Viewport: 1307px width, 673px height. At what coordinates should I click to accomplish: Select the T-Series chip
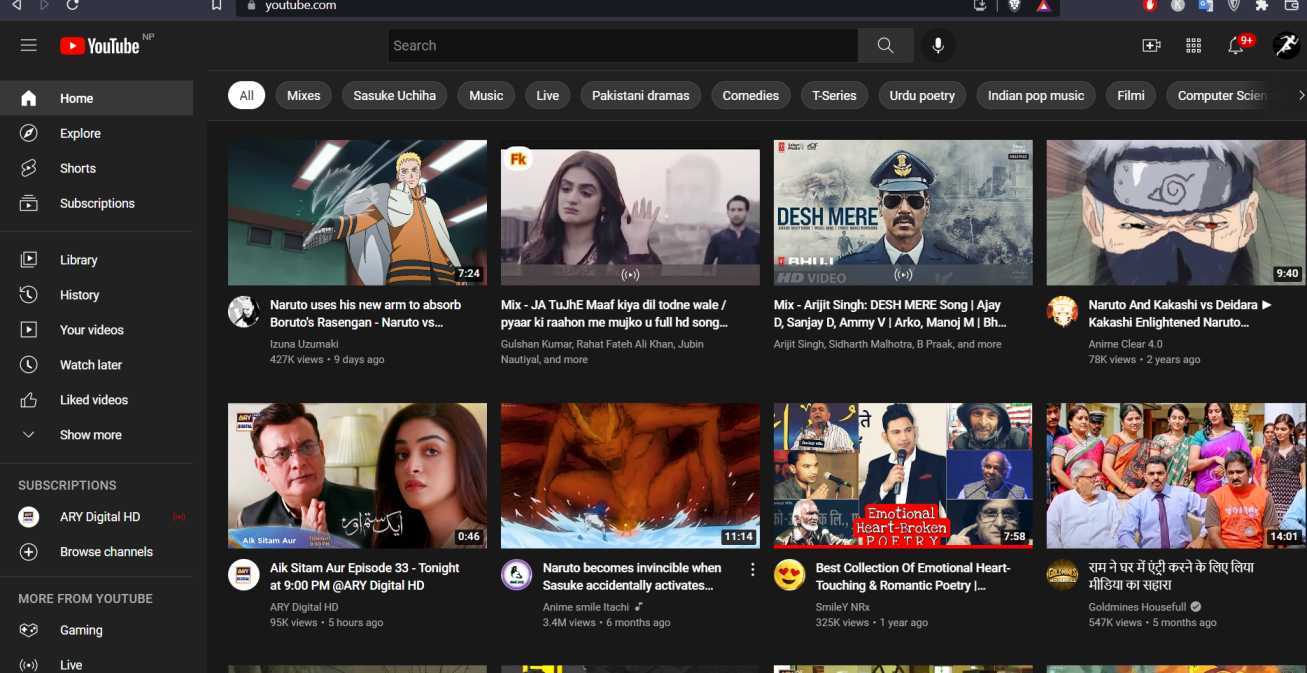tap(834, 96)
